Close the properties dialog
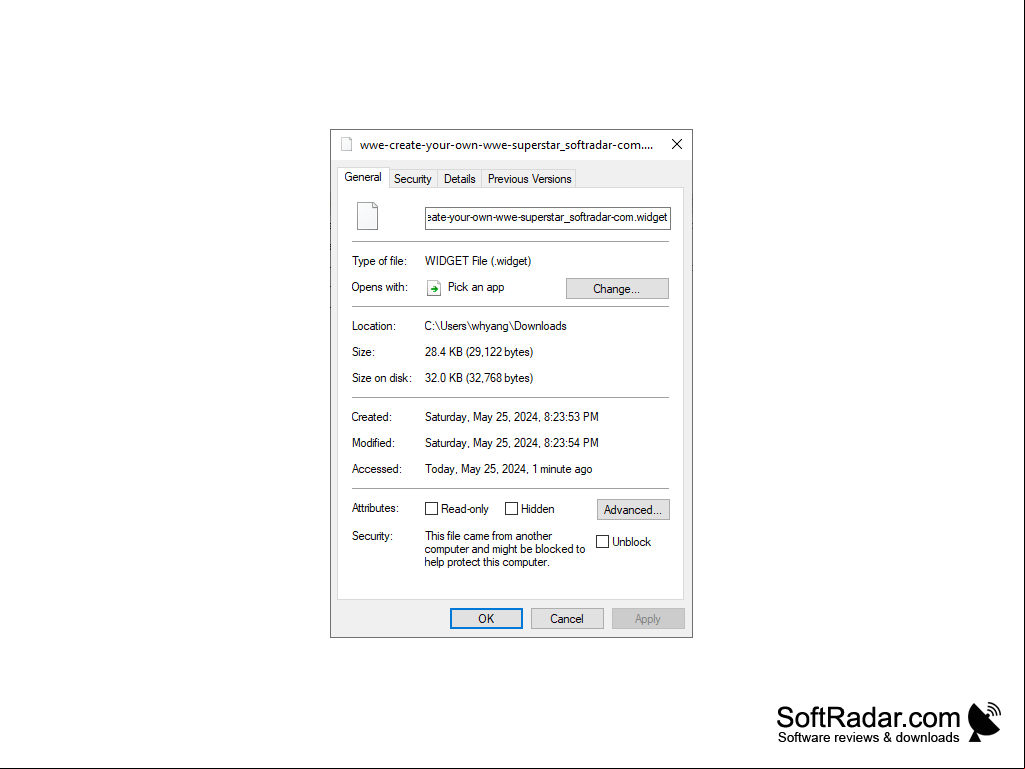1025x769 pixels. [677, 145]
